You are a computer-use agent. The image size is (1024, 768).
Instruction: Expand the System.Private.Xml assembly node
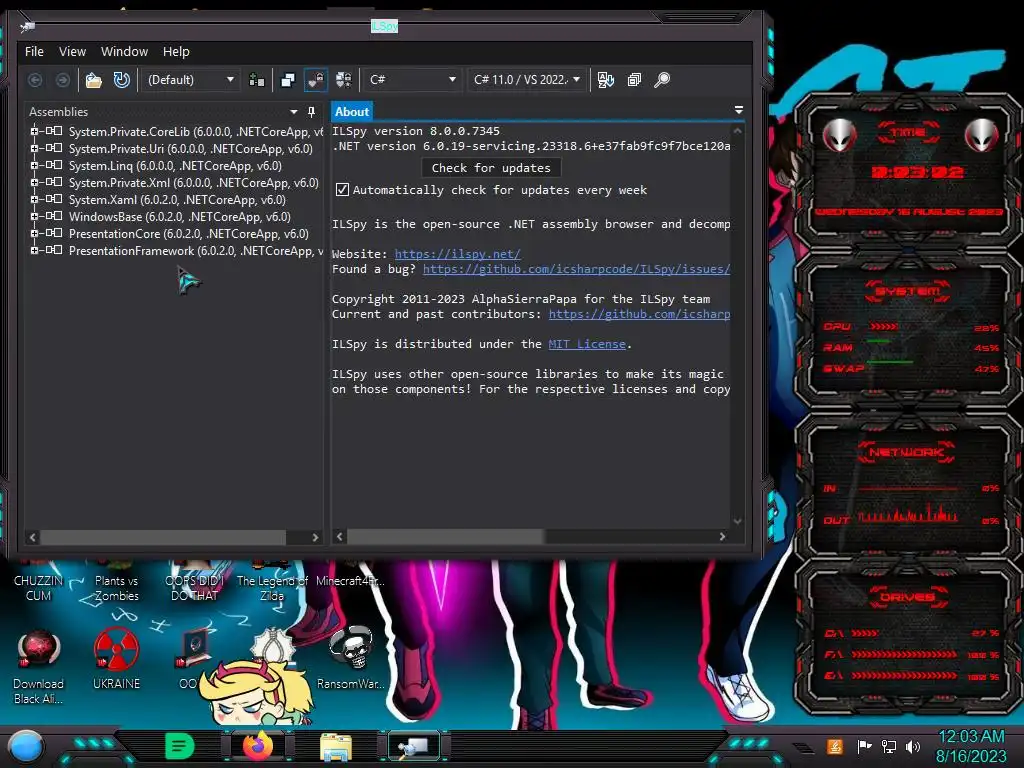click(x=34, y=182)
